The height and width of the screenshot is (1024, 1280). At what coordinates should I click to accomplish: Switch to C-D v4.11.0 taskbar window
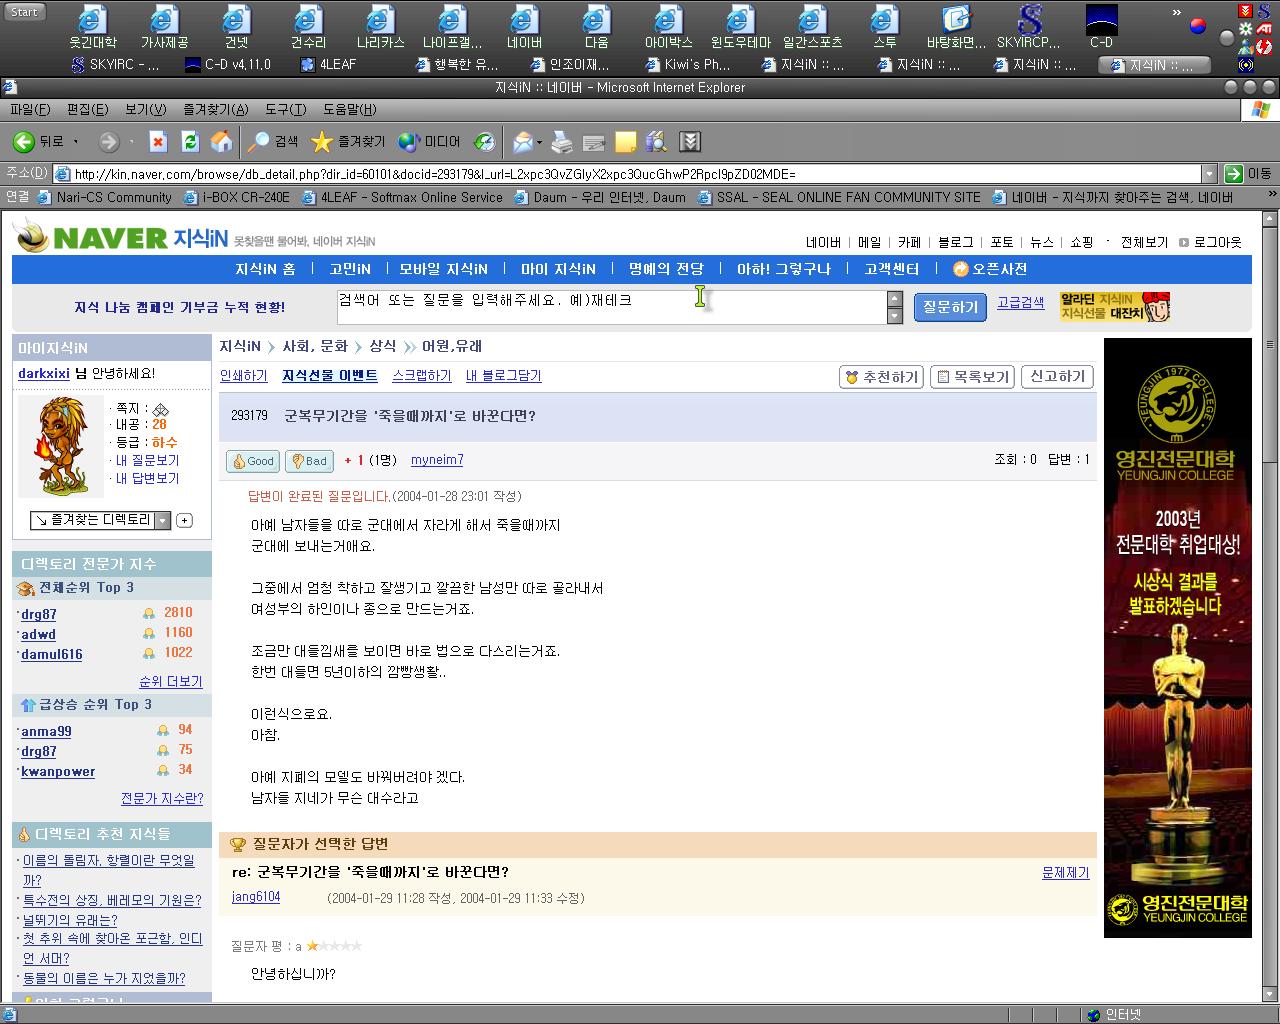(228, 64)
